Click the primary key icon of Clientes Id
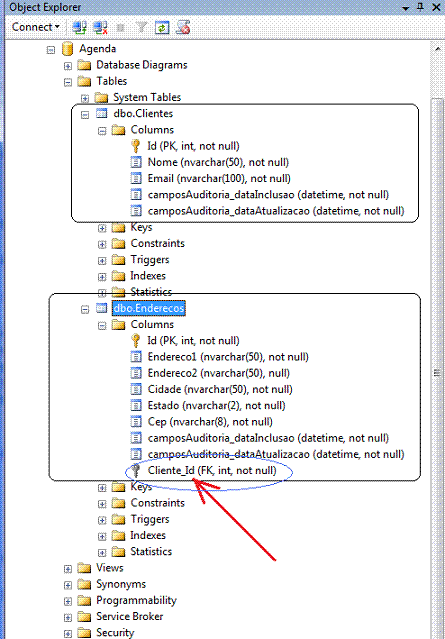Screen dimensions: 445x639 pyautogui.click(x=136, y=146)
